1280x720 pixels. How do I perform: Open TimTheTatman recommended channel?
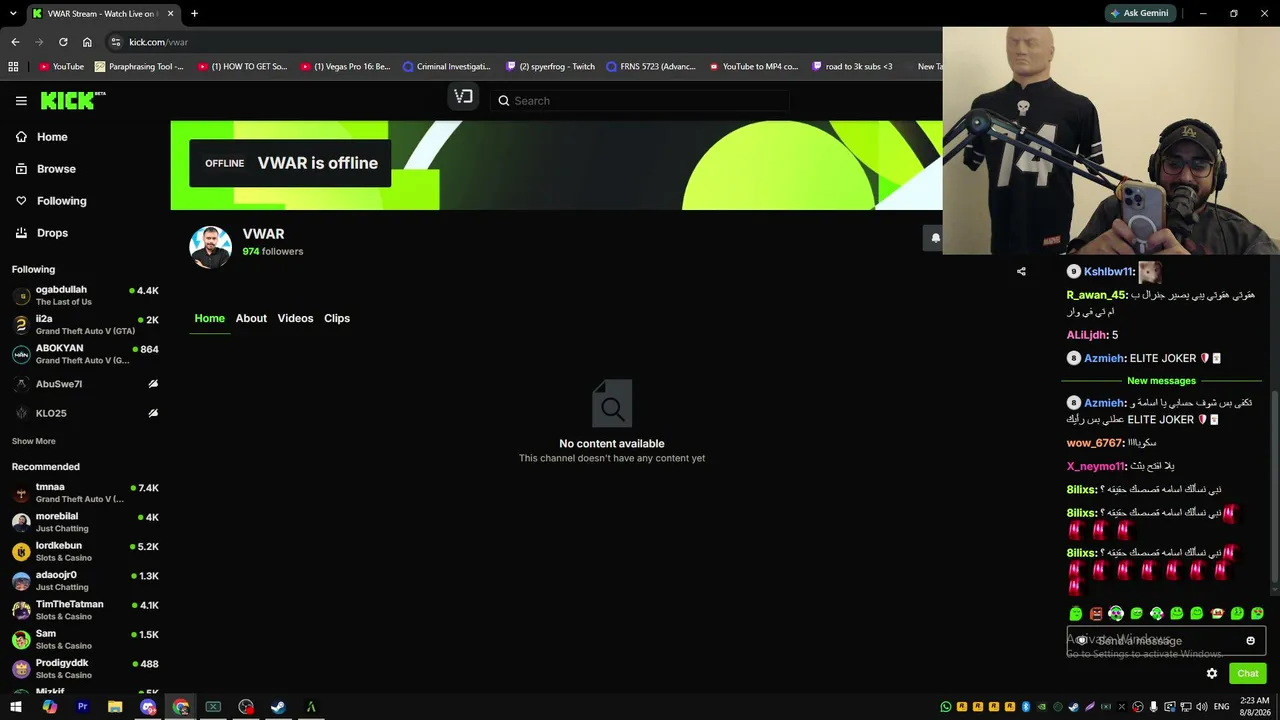85,610
